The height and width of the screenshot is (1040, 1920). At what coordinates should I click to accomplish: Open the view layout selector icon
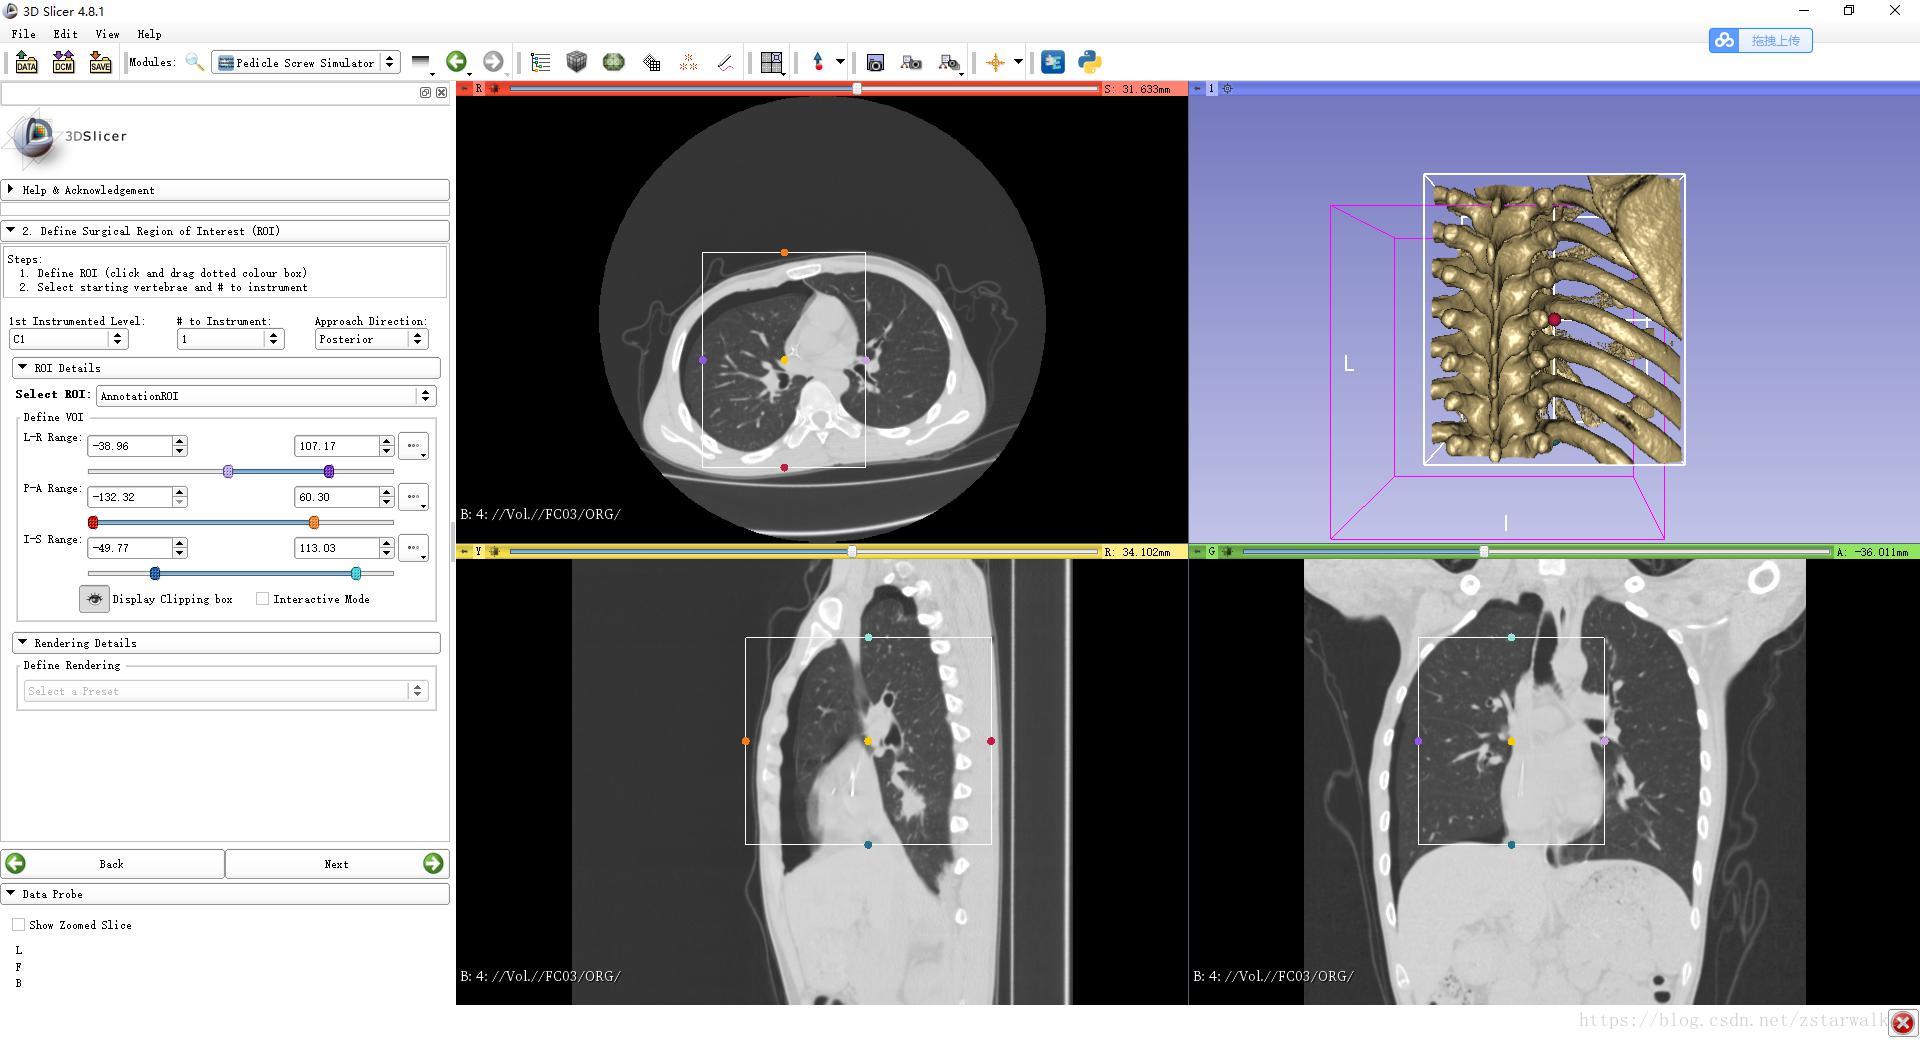pos(771,62)
